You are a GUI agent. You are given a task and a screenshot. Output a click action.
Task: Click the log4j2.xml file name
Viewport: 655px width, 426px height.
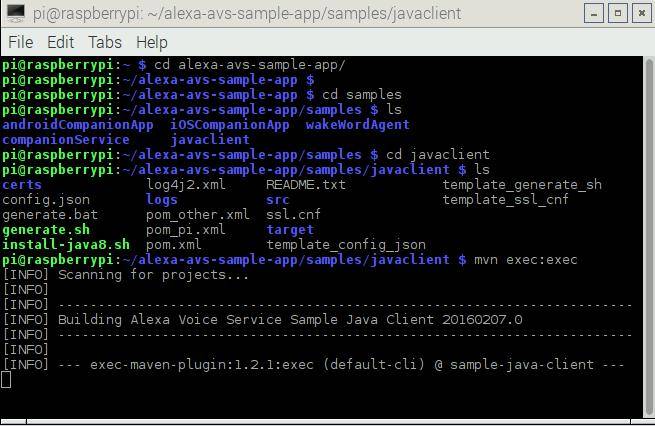(x=186, y=185)
